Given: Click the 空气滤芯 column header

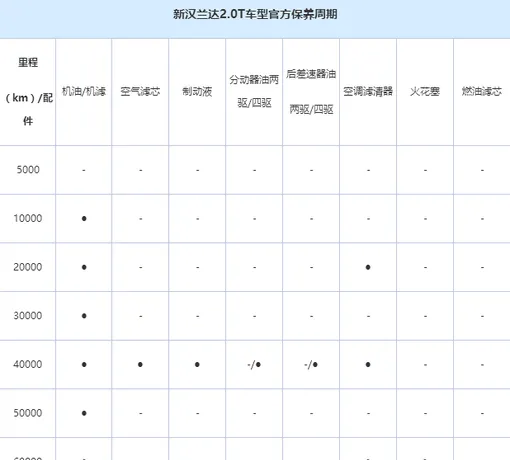Looking at the screenshot, I should click(140, 91).
